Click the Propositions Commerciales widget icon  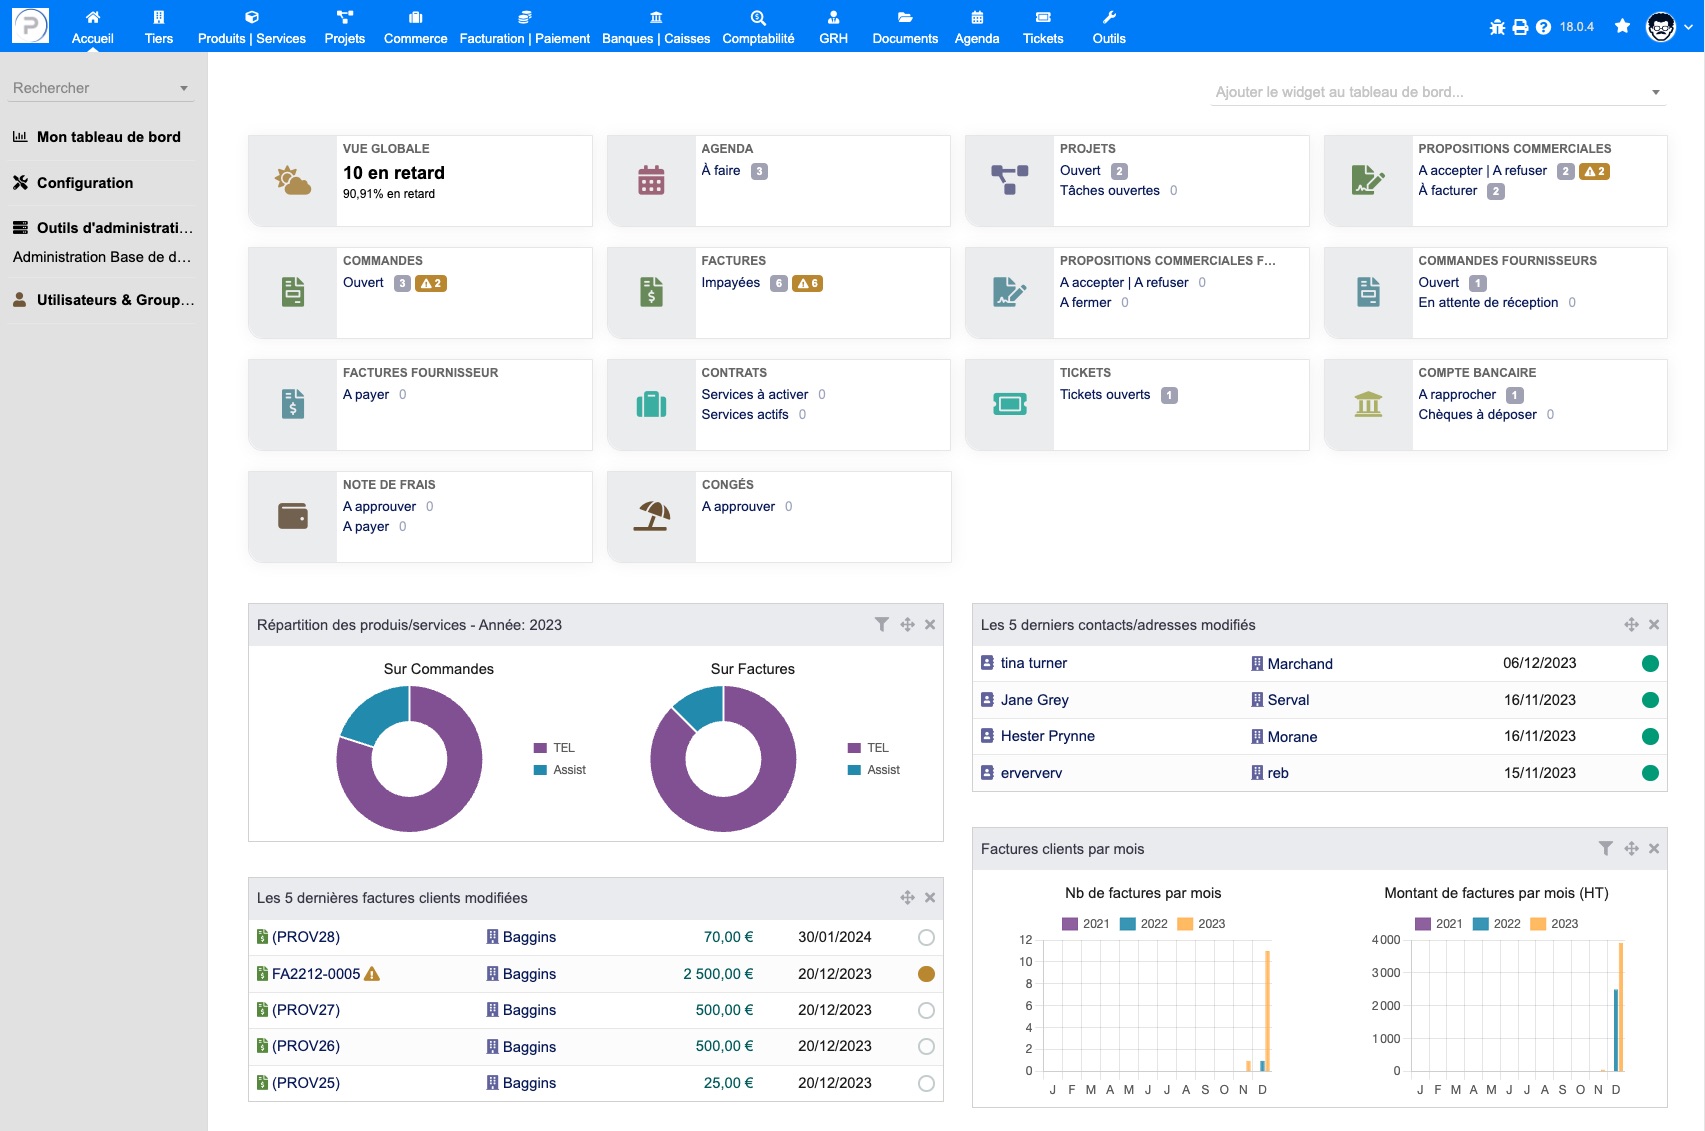click(1368, 180)
